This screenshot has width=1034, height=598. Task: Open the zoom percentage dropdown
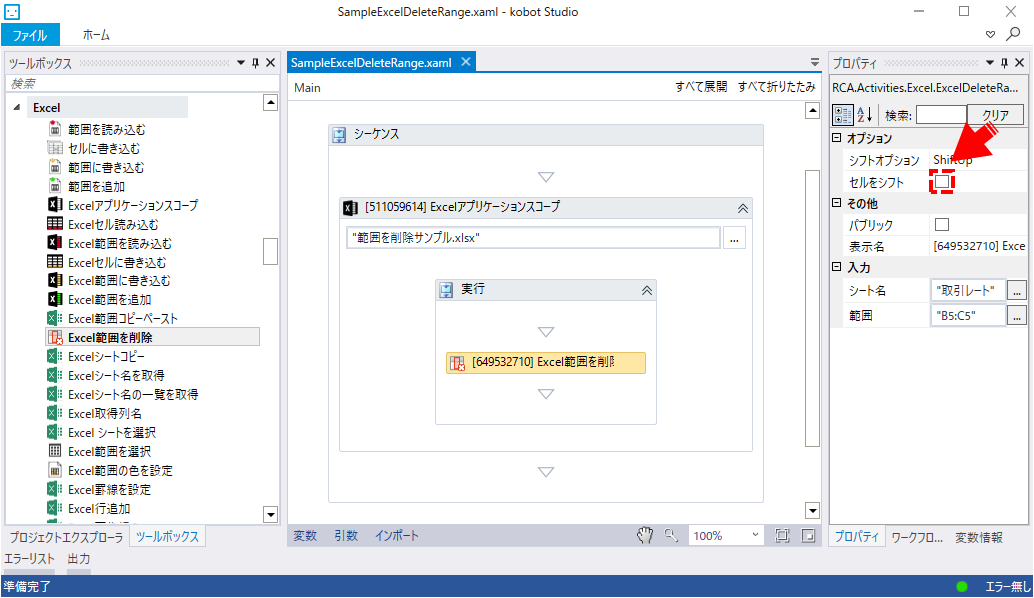pyautogui.click(x=755, y=535)
